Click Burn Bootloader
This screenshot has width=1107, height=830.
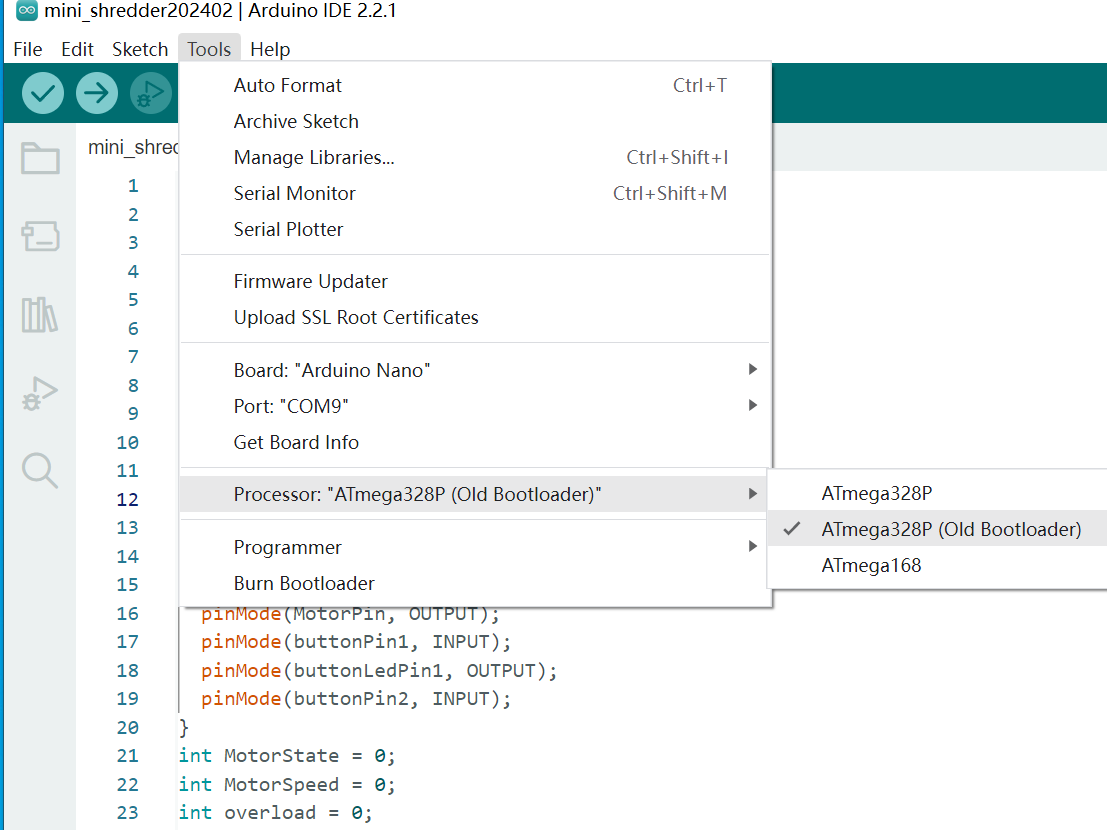click(304, 583)
